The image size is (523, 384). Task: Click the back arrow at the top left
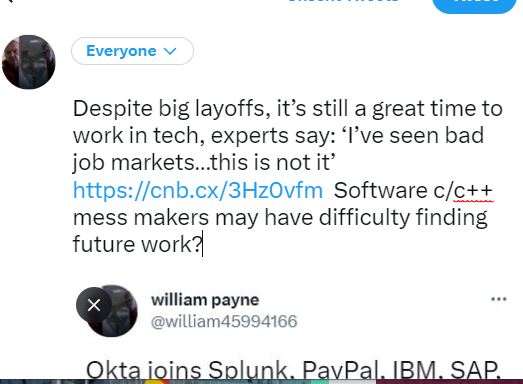(10, 1)
